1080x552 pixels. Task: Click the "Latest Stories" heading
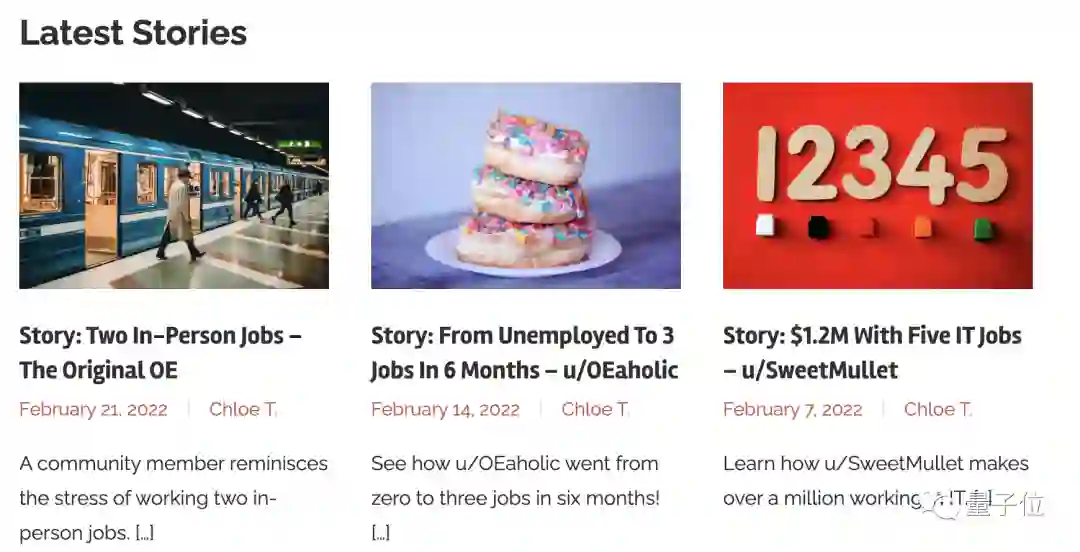[x=133, y=33]
